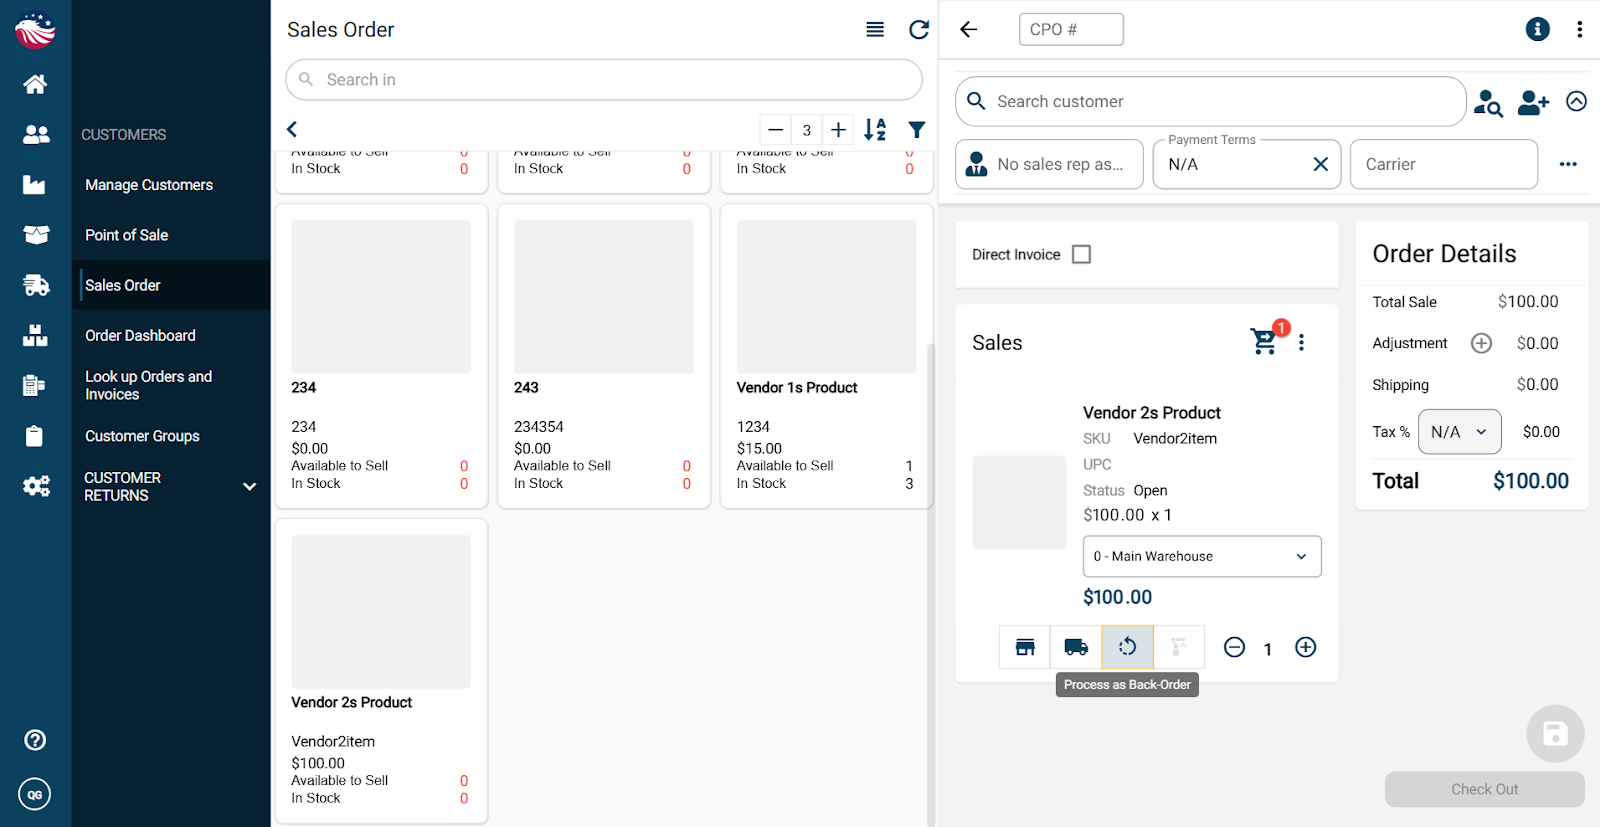Select the 243 product card image

point(604,297)
